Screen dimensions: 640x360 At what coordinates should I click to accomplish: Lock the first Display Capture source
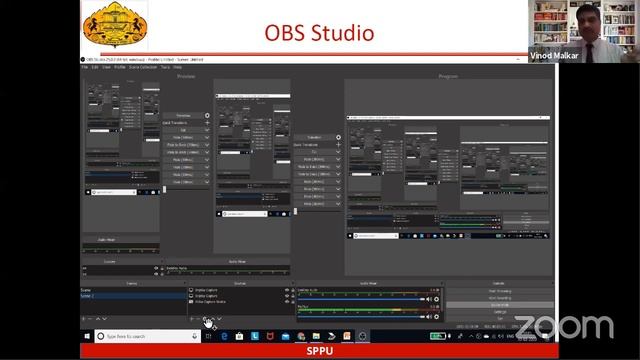(x=293, y=290)
